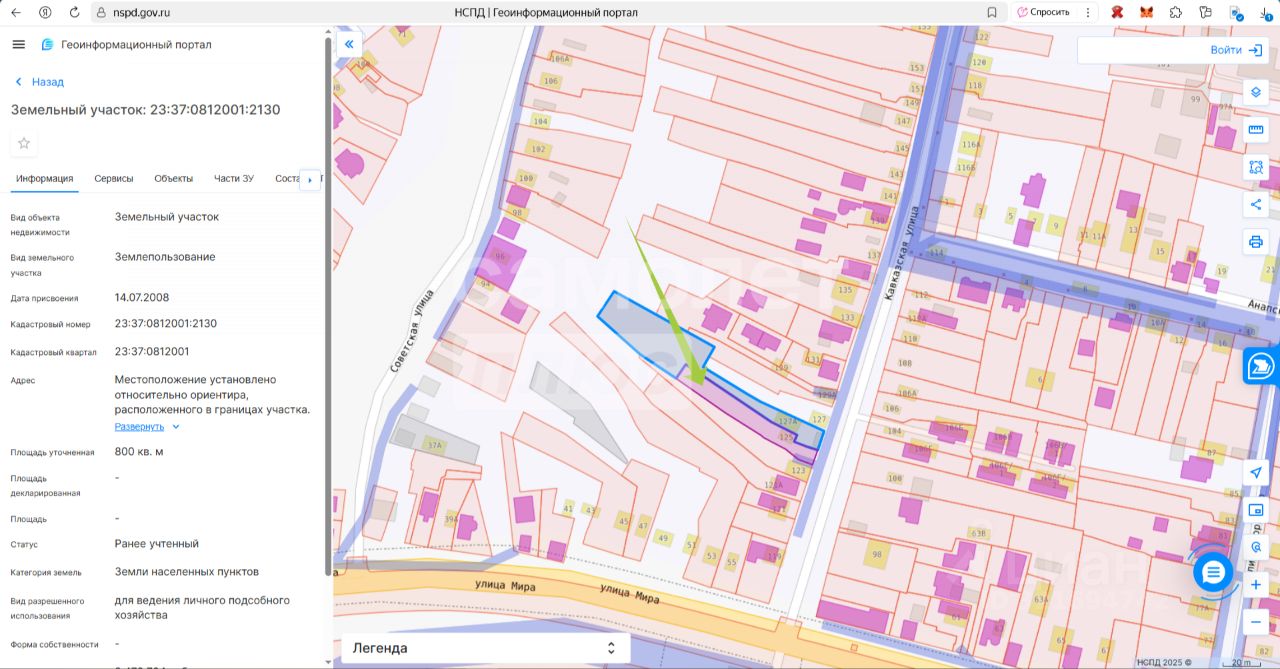1280x669 pixels.
Task: Switch to the Сервисы tab
Action: [114, 178]
